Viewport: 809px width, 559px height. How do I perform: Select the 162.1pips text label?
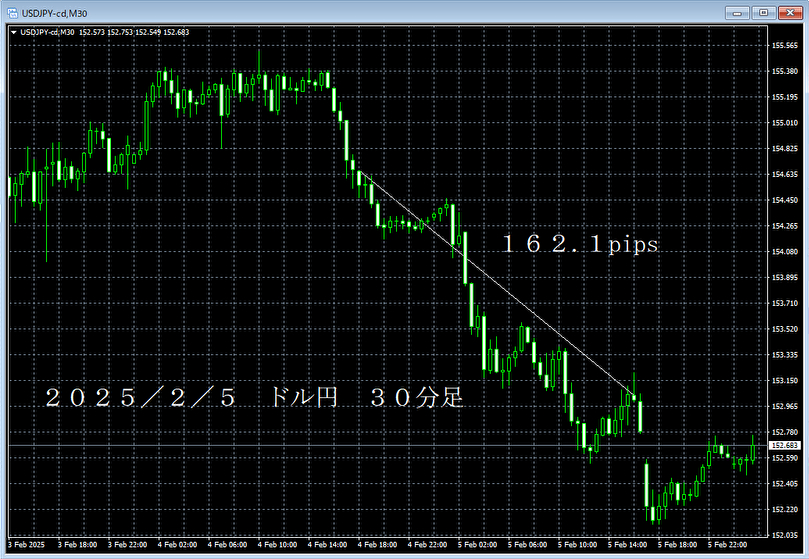580,245
